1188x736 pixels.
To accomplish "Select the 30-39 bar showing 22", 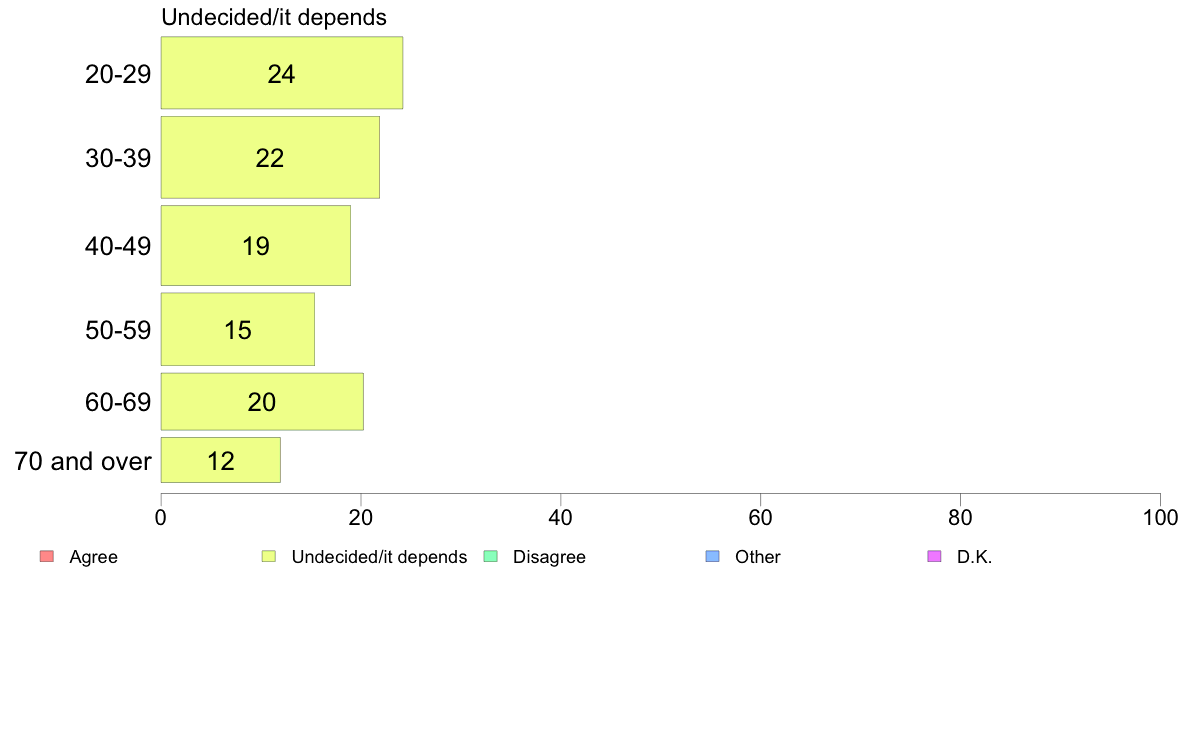I will click(270, 158).
